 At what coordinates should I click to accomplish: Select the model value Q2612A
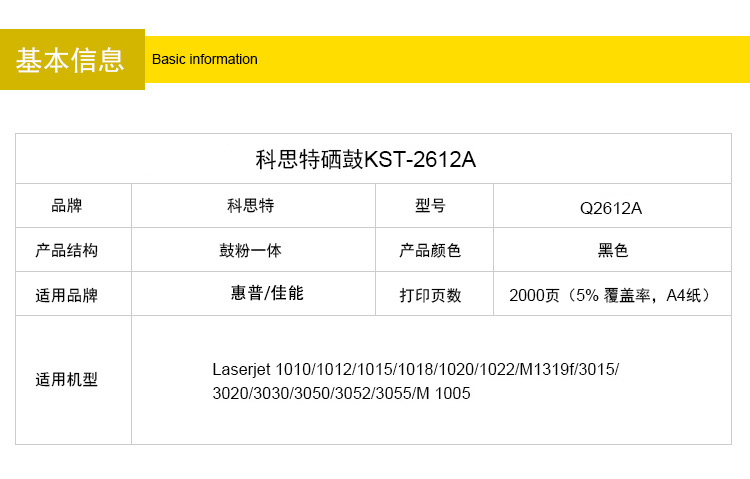click(611, 208)
